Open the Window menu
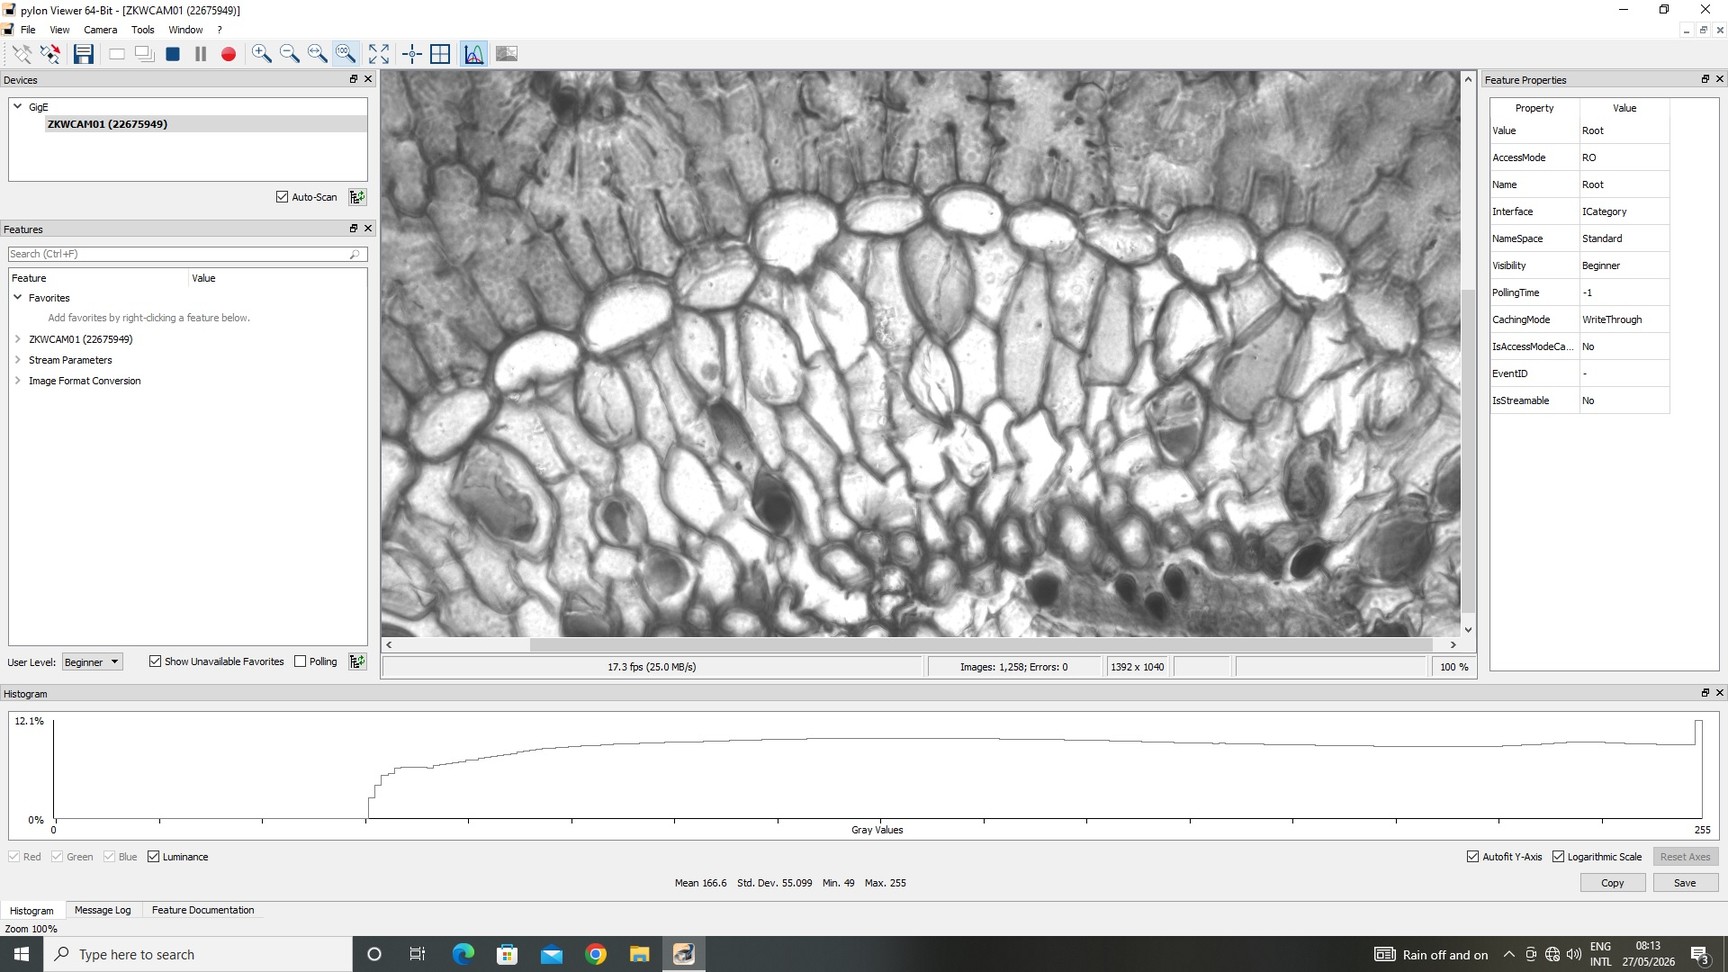The height and width of the screenshot is (972, 1728). [x=185, y=30]
